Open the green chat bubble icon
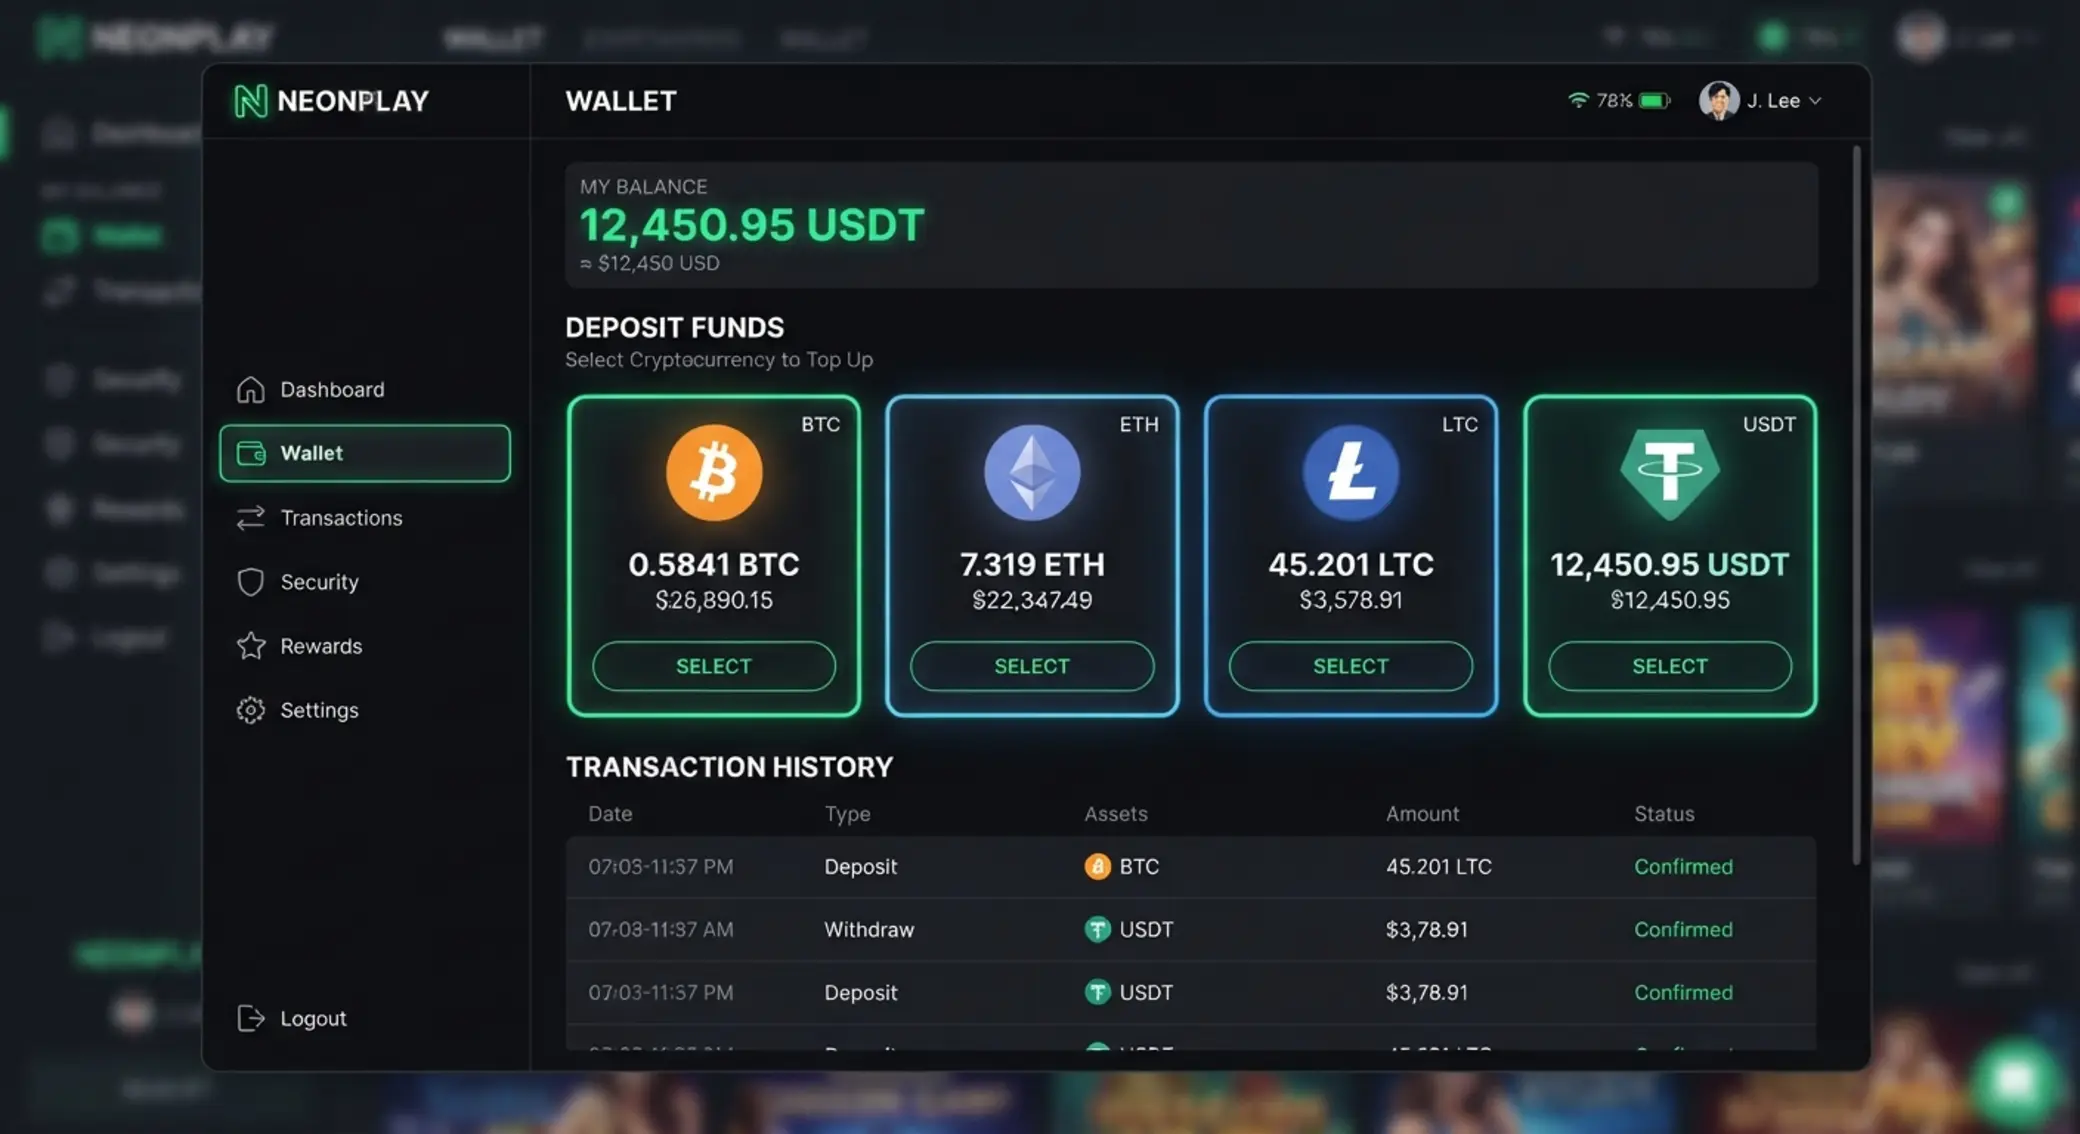This screenshot has height=1134, width=2080. (2014, 1079)
